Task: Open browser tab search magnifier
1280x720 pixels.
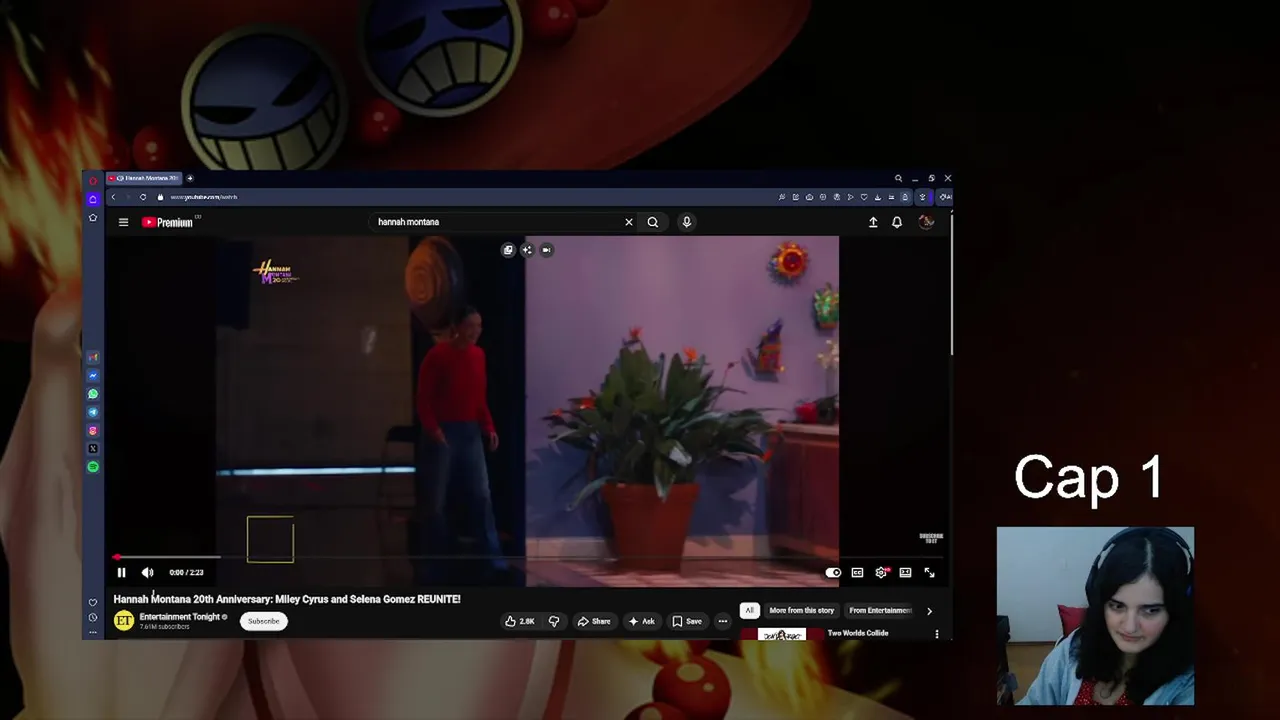Action: pyautogui.click(x=898, y=178)
